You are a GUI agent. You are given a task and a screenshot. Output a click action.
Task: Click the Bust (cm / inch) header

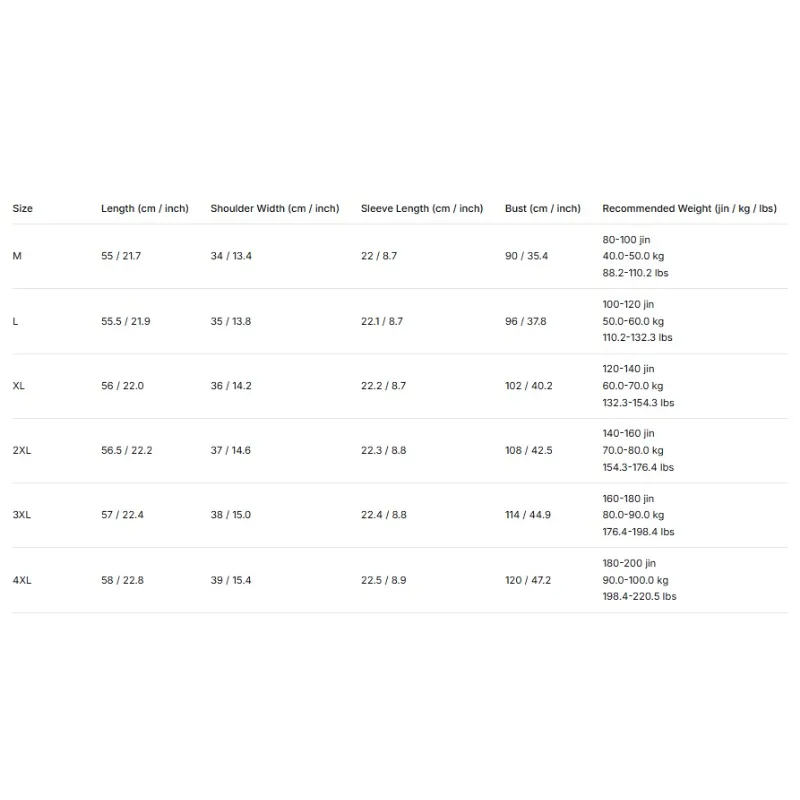click(543, 209)
